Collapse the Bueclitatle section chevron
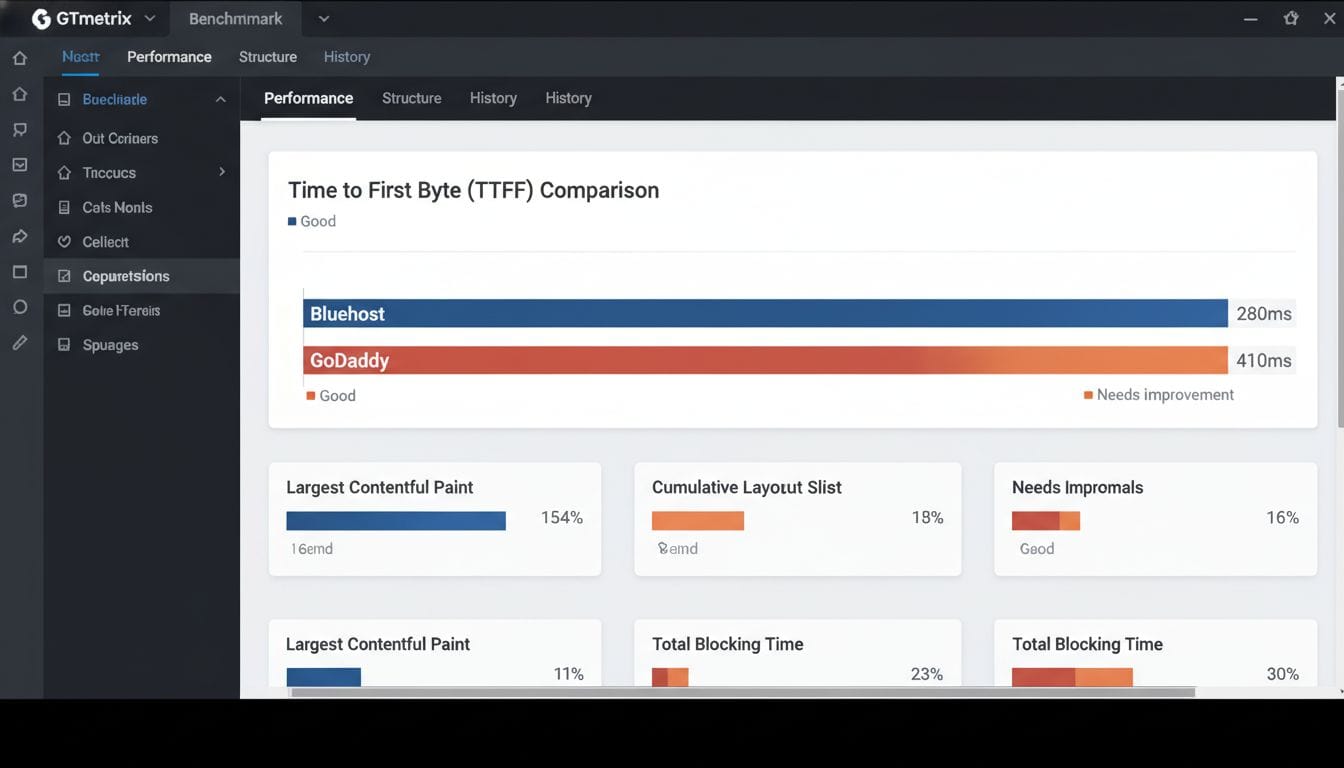Image resolution: width=1344 pixels, height=768 pixels. coord(220,100)
